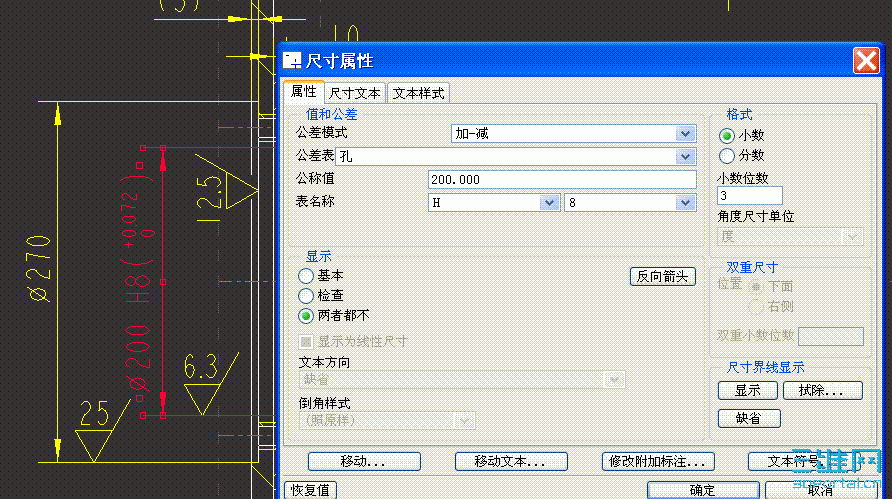Screen dimensions: 892x499
Task: Close the 尺寸属性 dialog
Action: pos(866,60)
